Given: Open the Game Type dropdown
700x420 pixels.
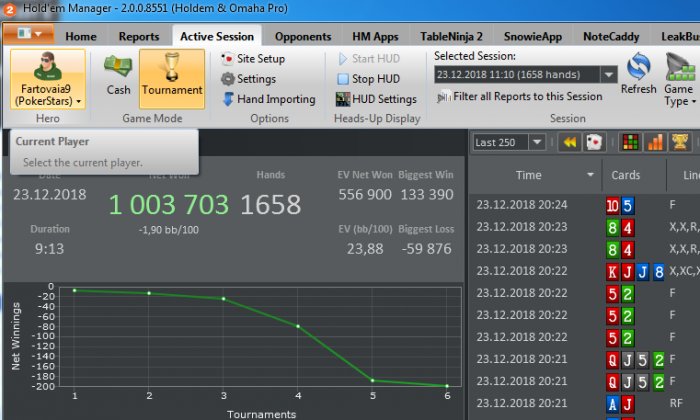Looking at the screenshot, I should 680,79.
